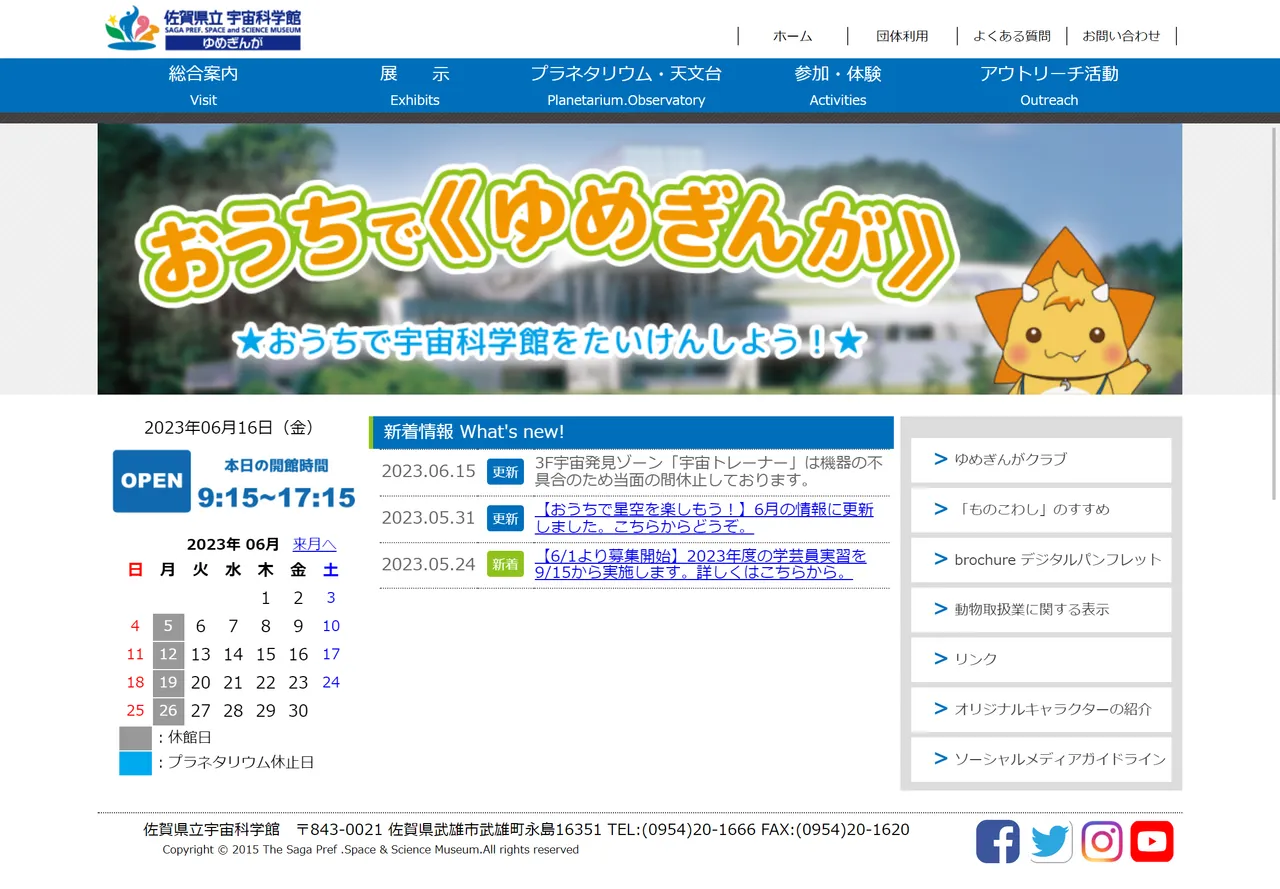Click the Saga Space Science Museum logo

[203, 28]
